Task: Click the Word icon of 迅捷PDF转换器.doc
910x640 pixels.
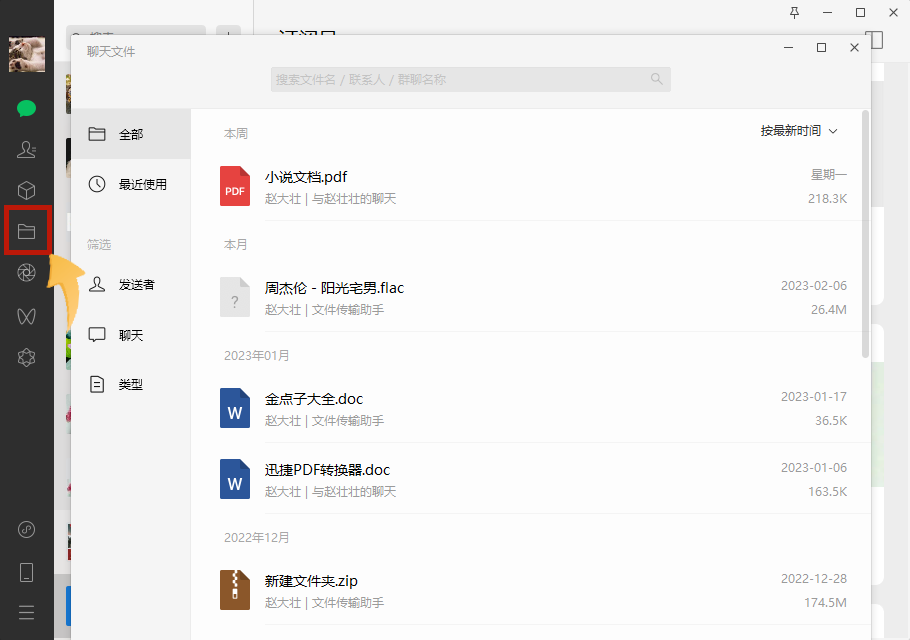Action: [x=234, y=479]
